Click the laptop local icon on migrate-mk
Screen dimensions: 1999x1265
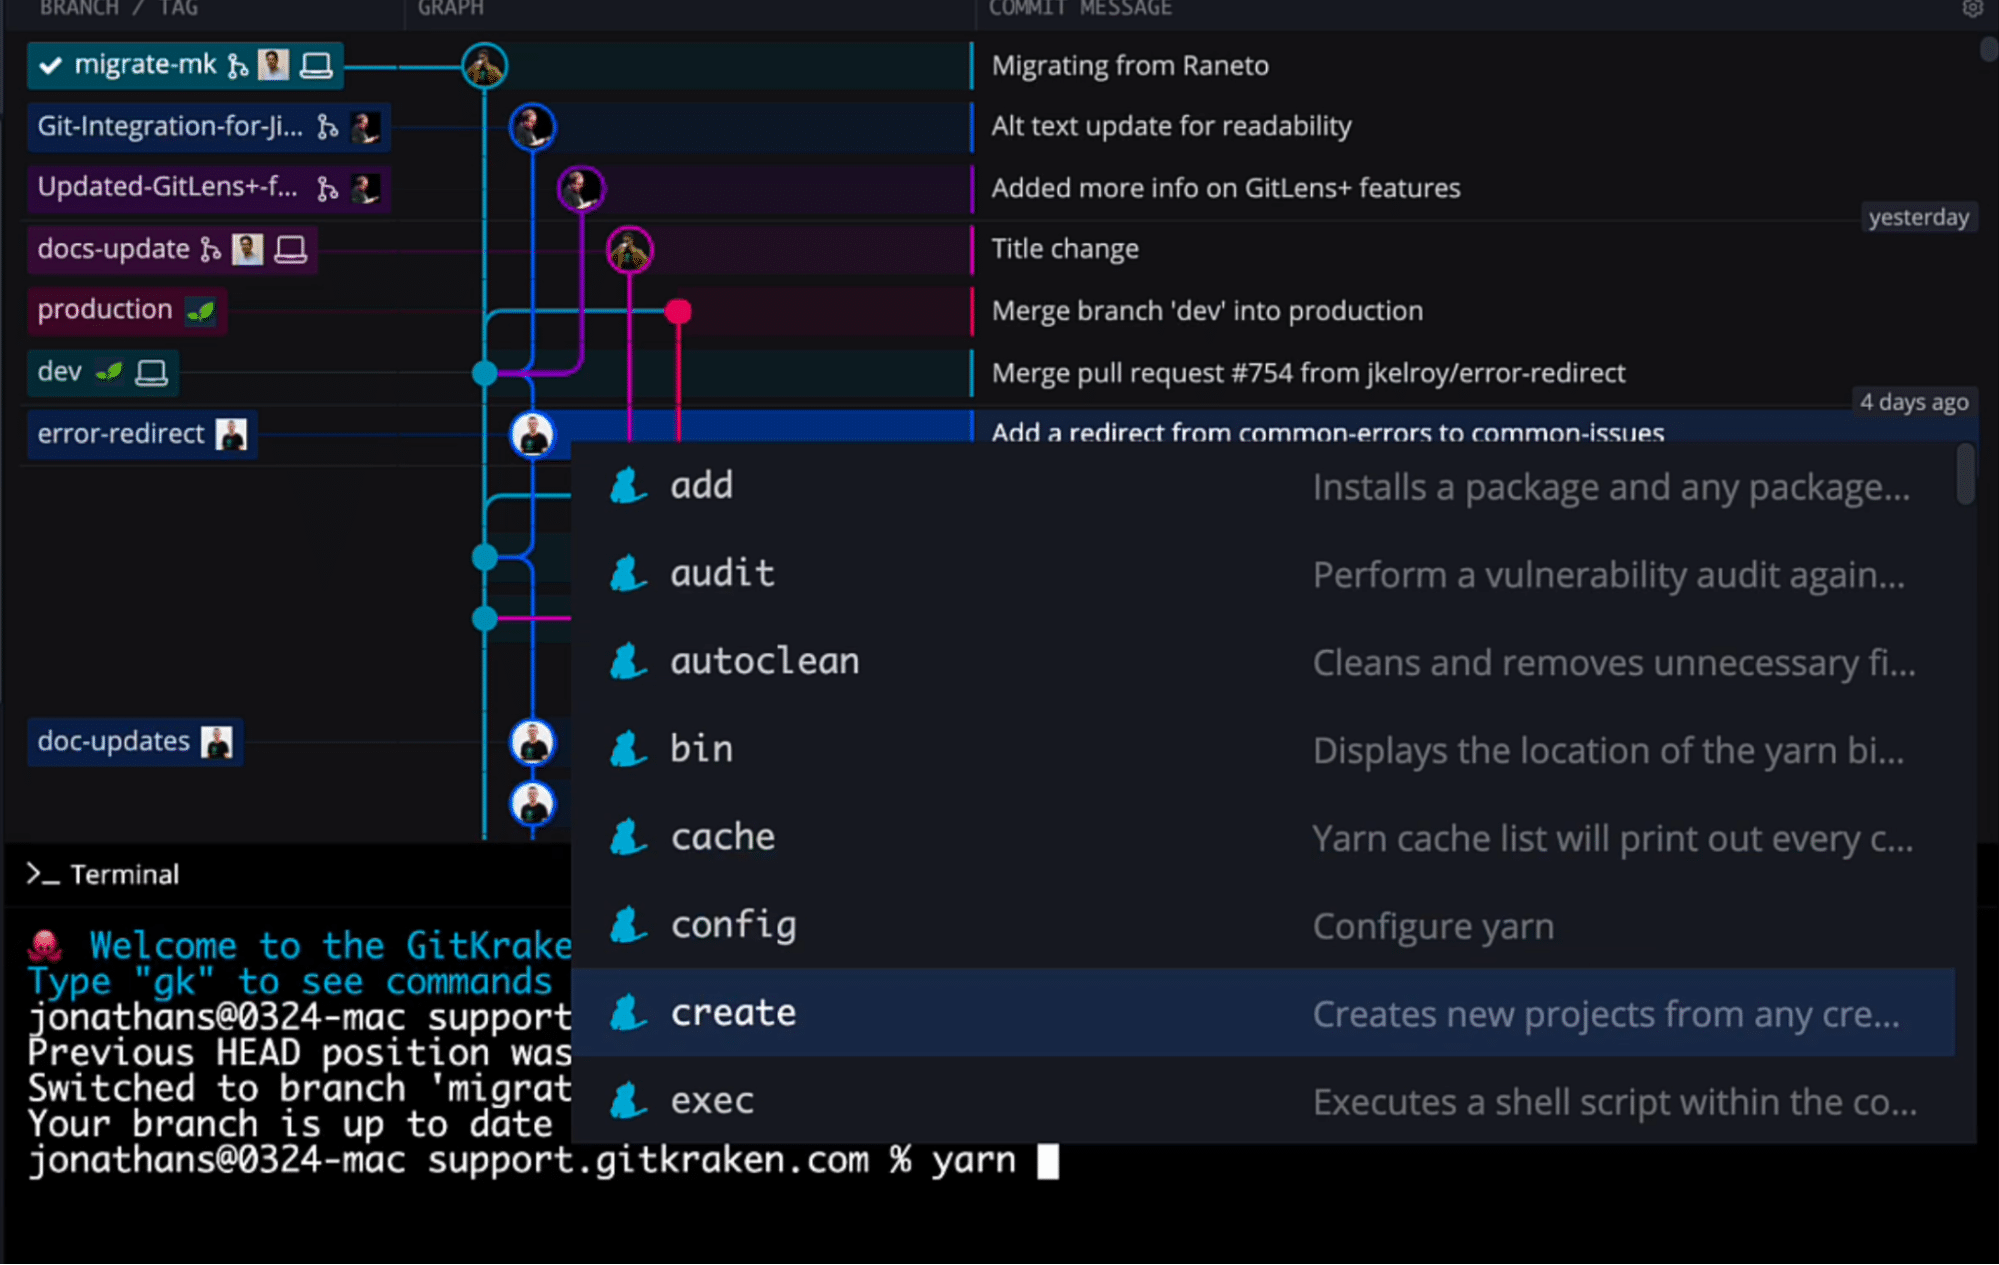317,66
